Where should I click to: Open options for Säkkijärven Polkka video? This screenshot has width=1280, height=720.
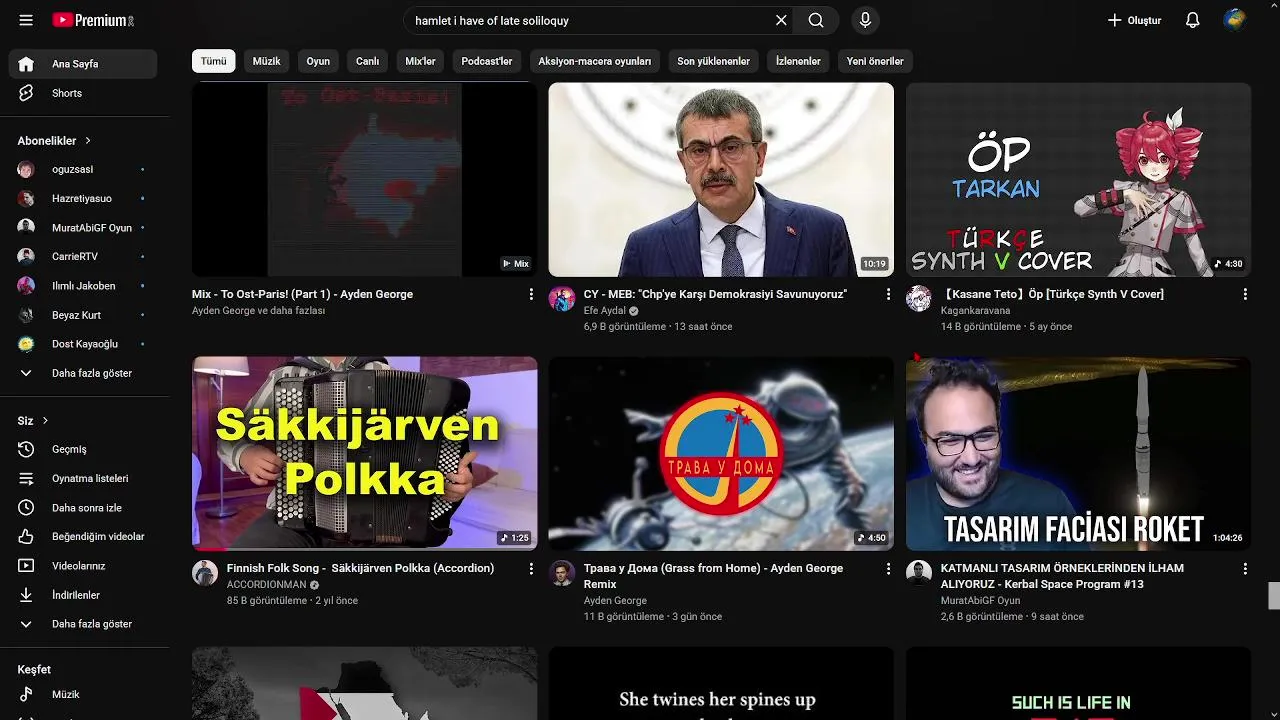click(x=531, y=568)
